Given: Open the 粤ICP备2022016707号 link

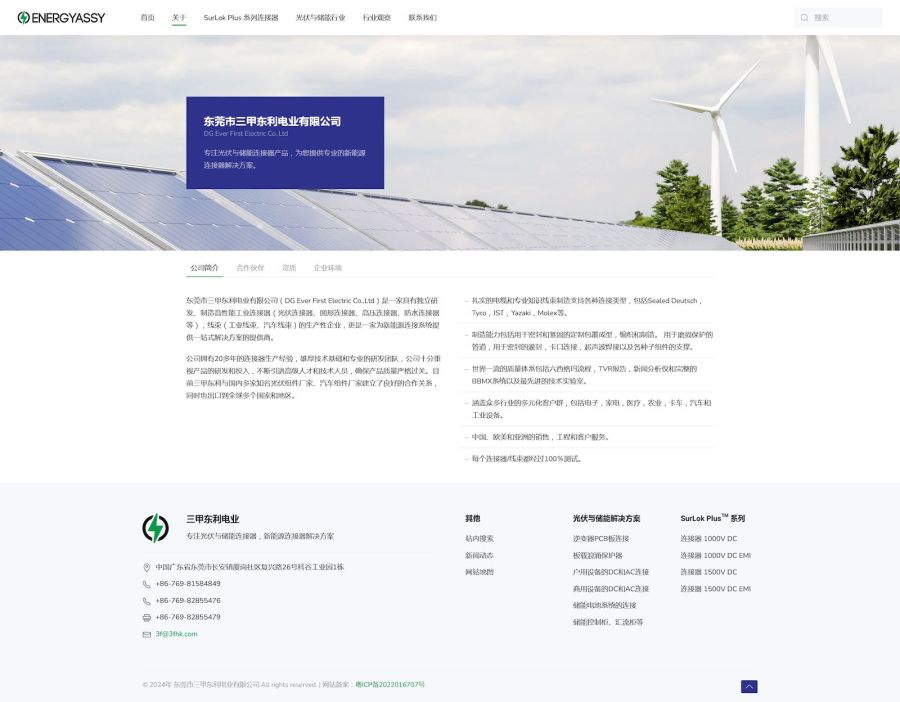Looking at the screenshot, I should pos(390,685).
